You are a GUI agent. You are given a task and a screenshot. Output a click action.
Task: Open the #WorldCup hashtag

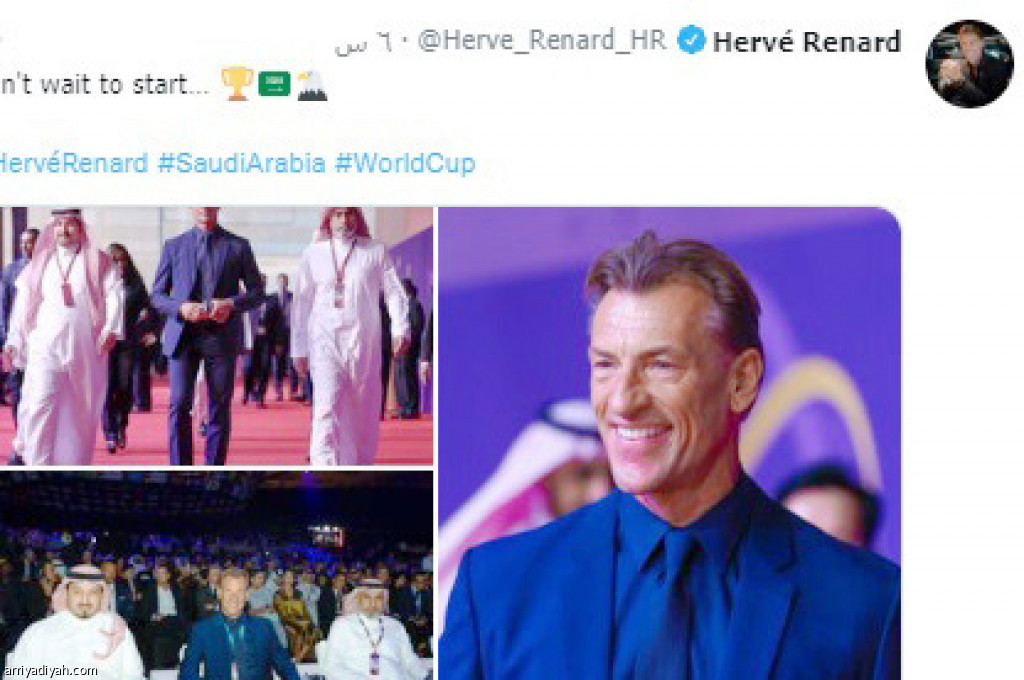coord(405,163)
